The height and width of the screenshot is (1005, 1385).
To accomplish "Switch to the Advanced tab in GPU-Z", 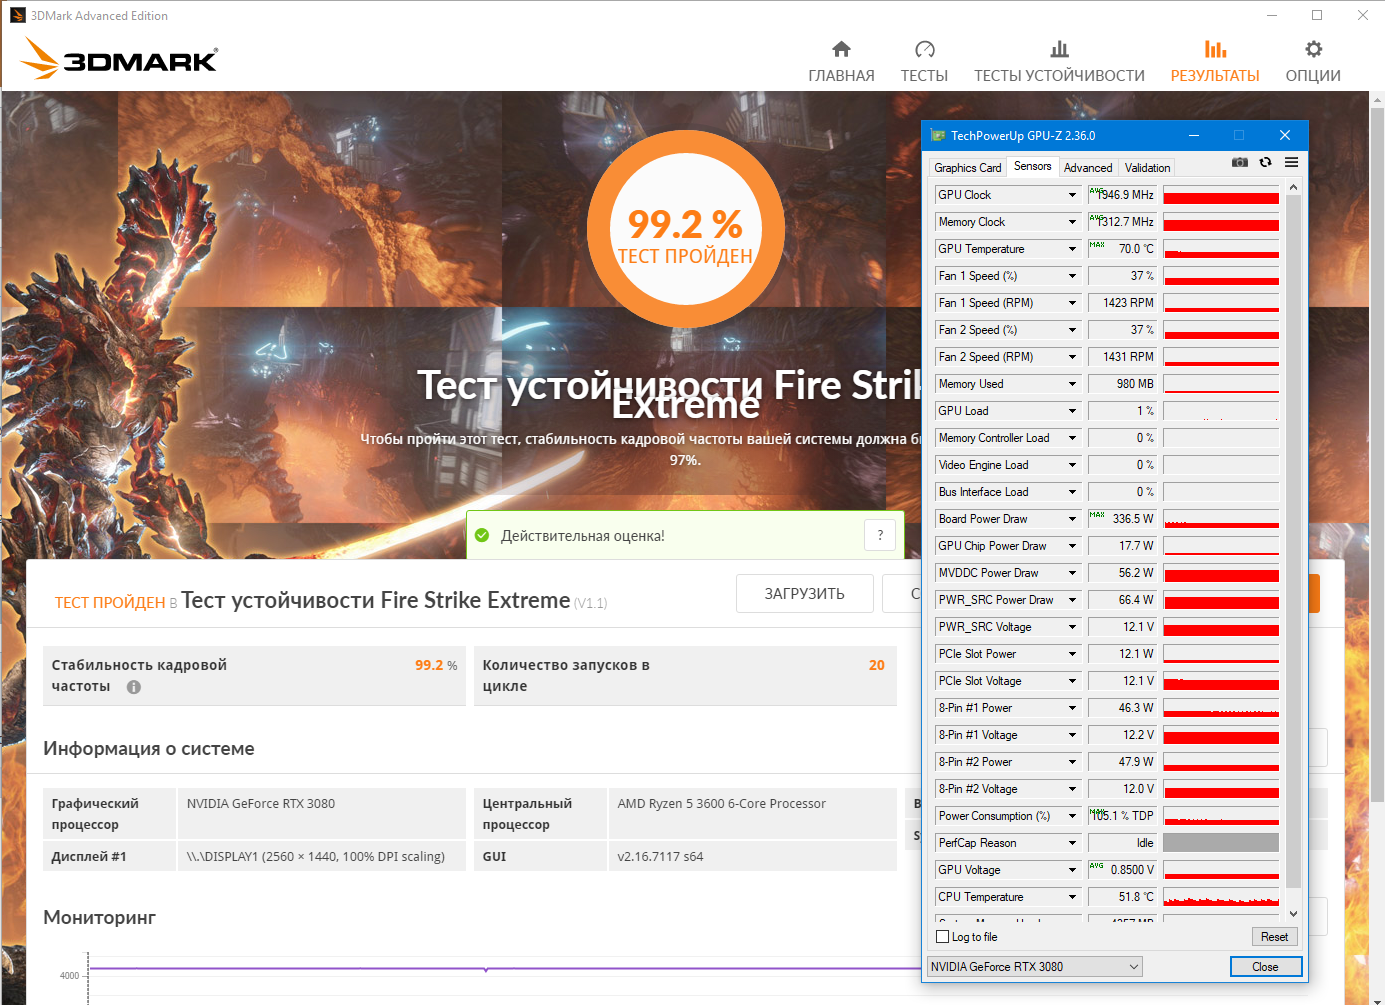I will click(x=1088, y=168).
